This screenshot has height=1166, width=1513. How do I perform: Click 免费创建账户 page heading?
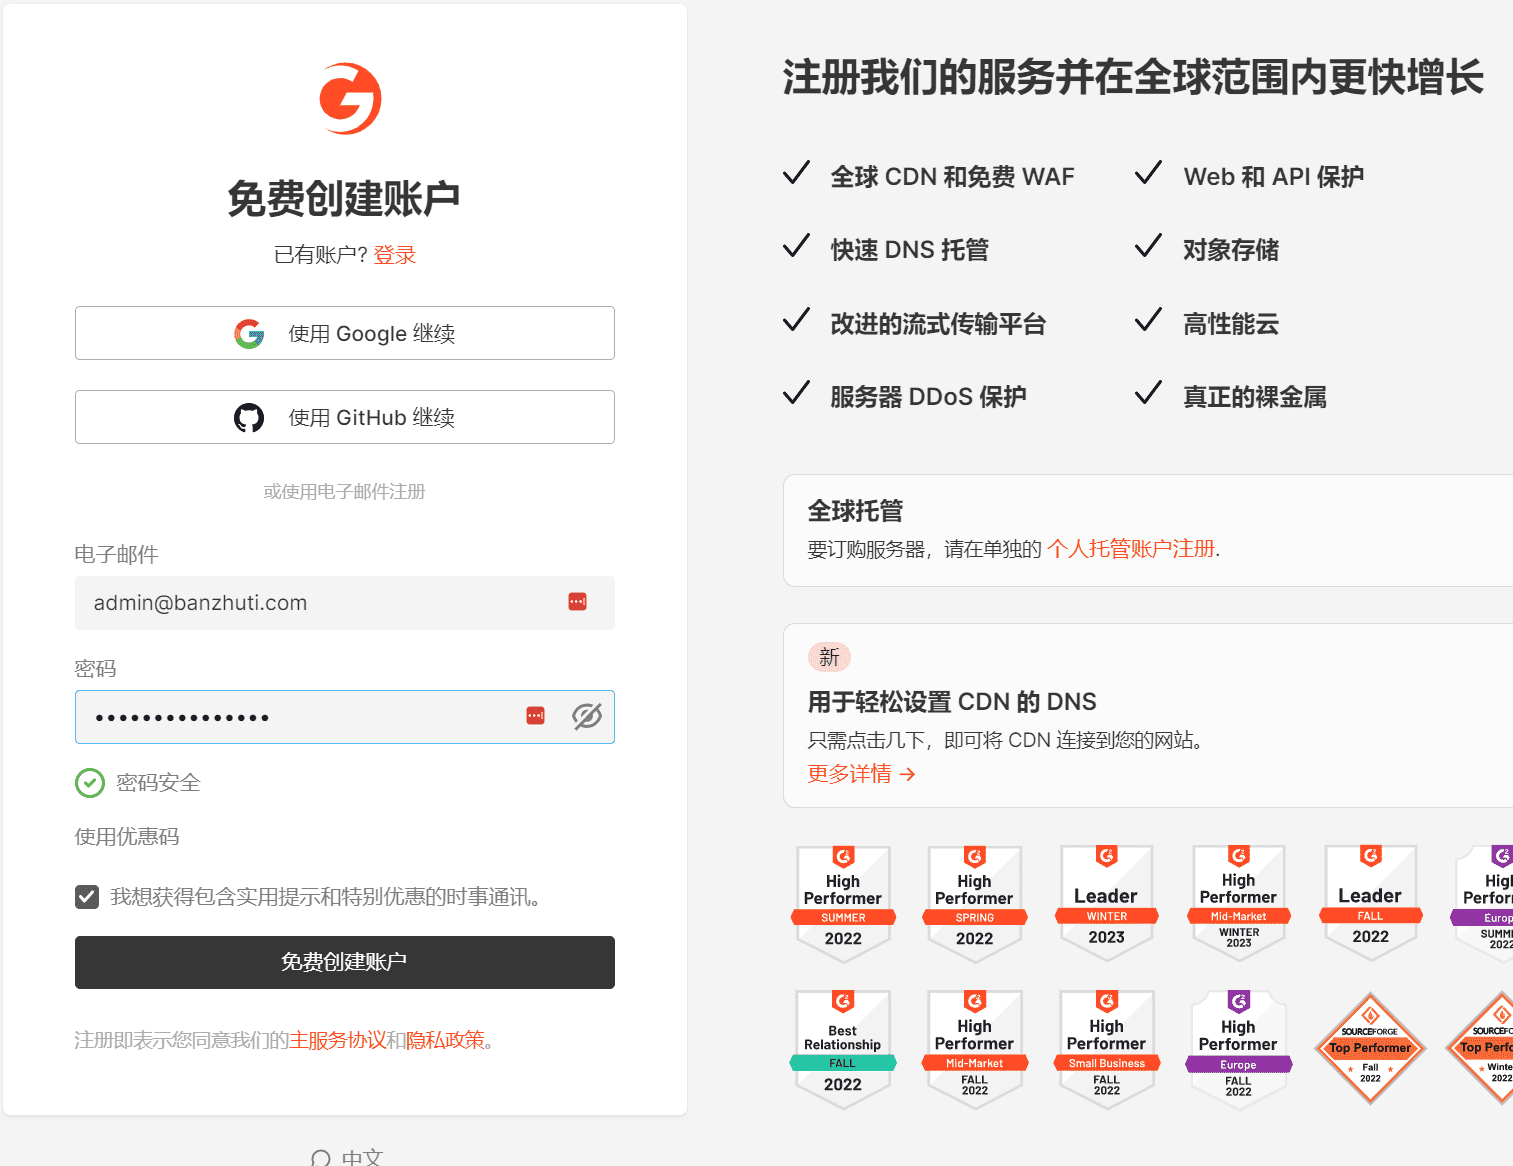pos(344,199)
